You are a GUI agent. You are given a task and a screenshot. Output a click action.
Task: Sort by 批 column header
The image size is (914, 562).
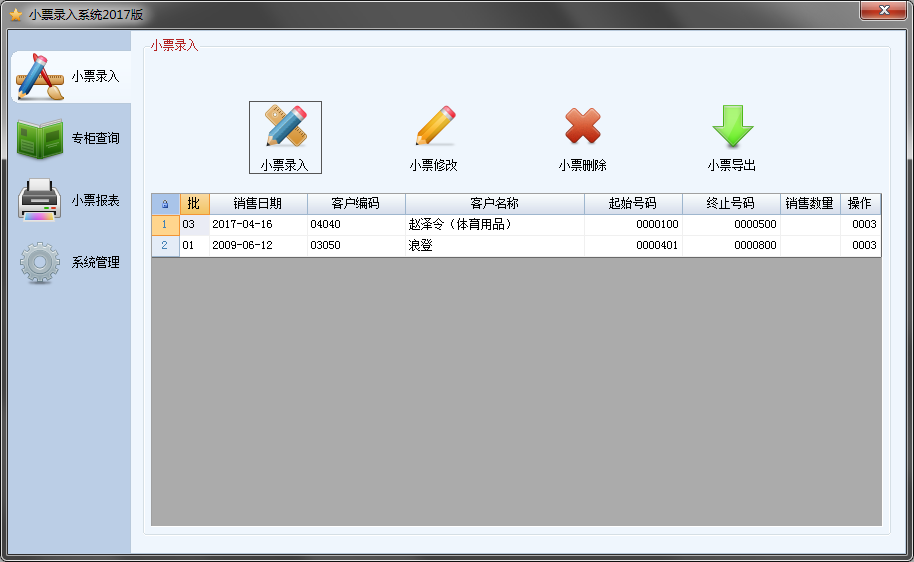[194, 204]
